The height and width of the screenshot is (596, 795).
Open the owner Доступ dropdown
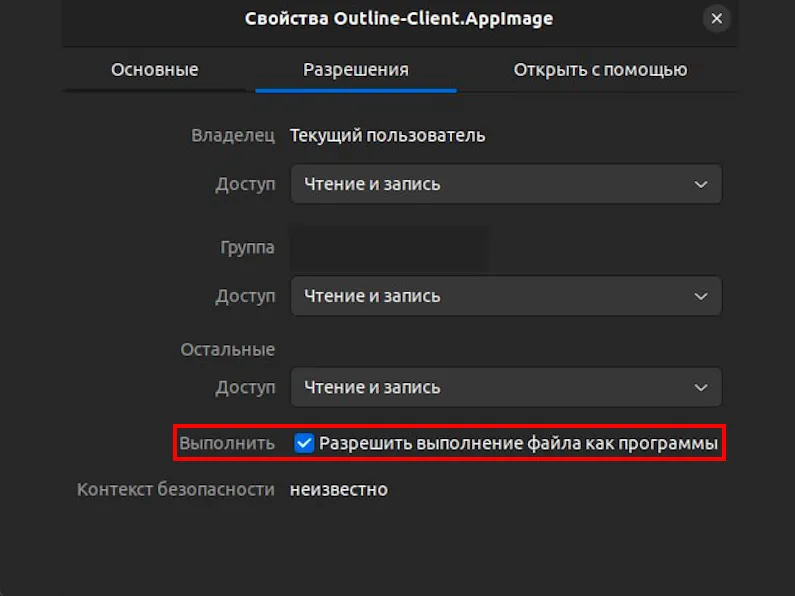point(506,184)
